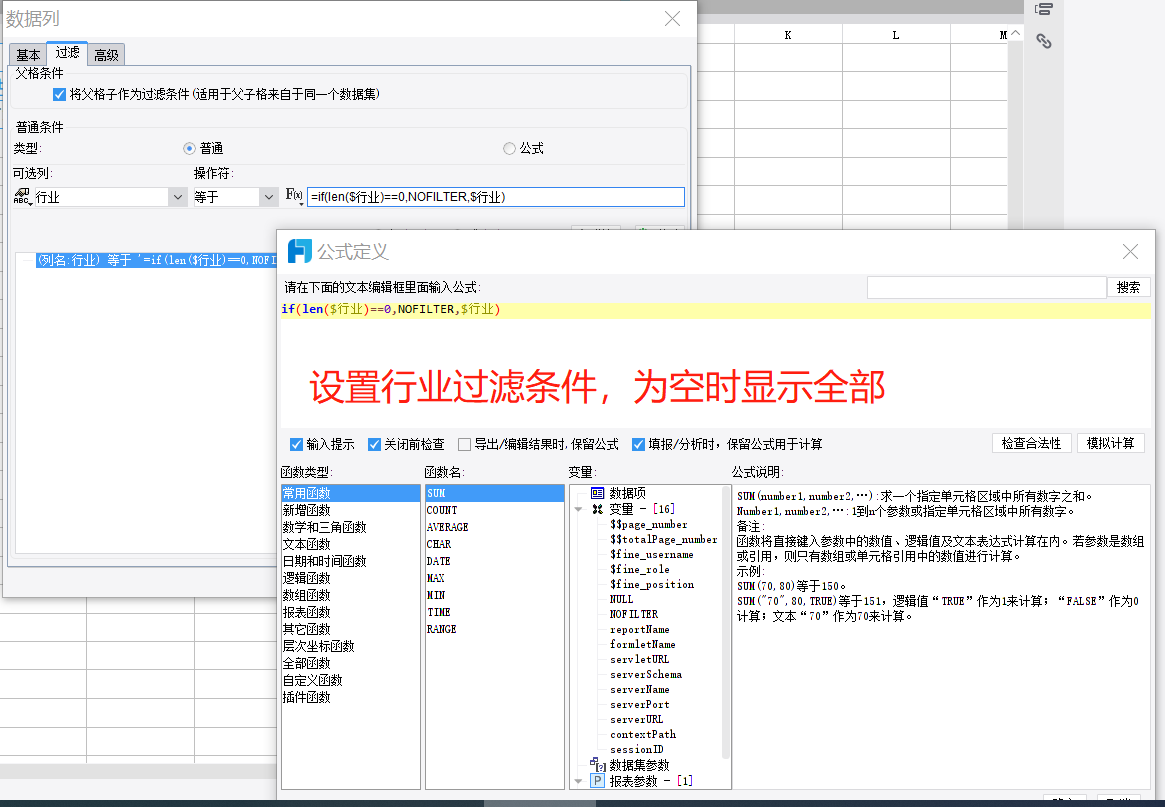Open the 可选列 行业 dropdown
Image resolution: width=1165 pixels, height=807 pixels.
click(178, 197)
